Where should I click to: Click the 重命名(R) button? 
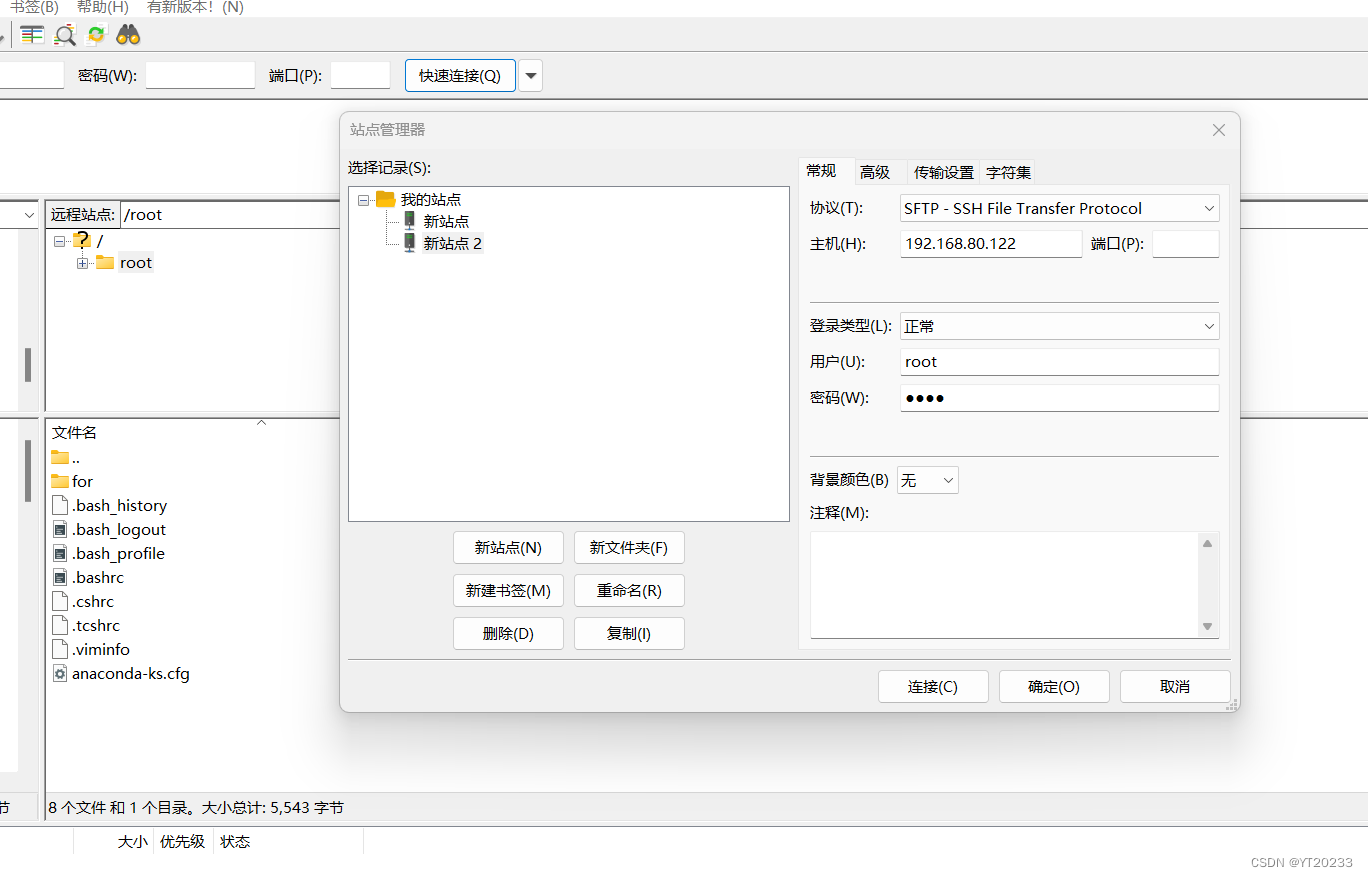(629, 591)
